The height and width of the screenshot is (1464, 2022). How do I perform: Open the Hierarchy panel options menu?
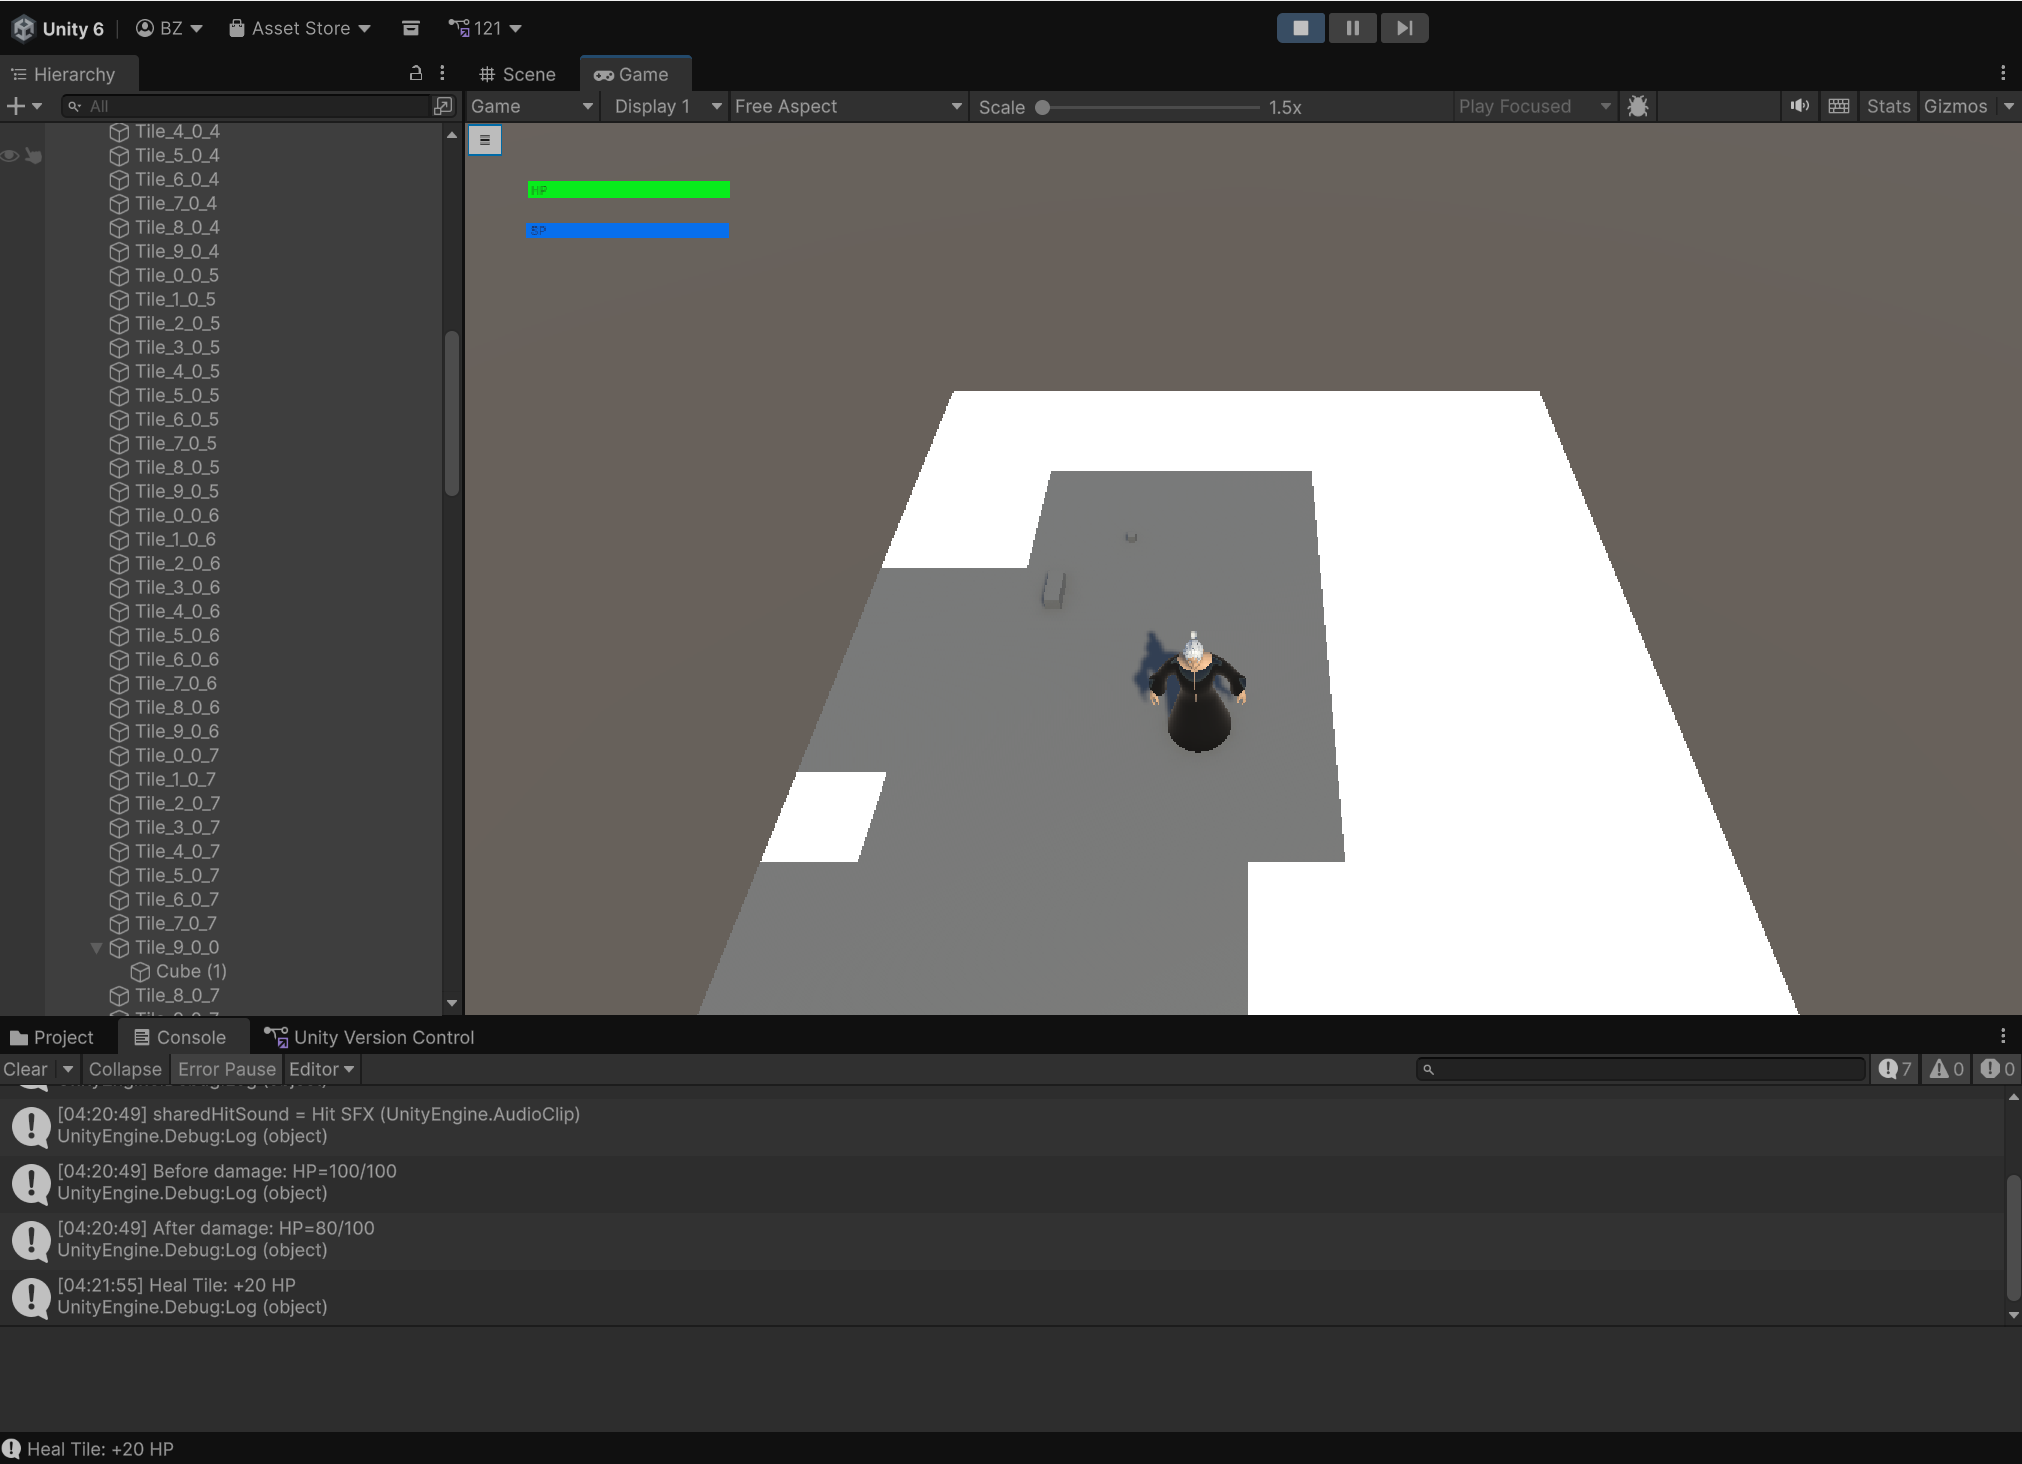point(442,73)
